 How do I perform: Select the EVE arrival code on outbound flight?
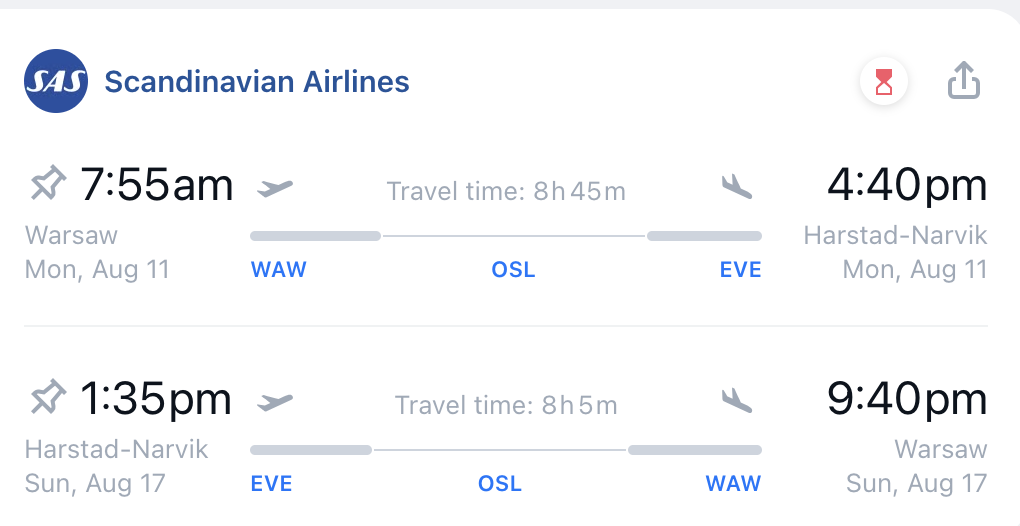coord(740,269)
